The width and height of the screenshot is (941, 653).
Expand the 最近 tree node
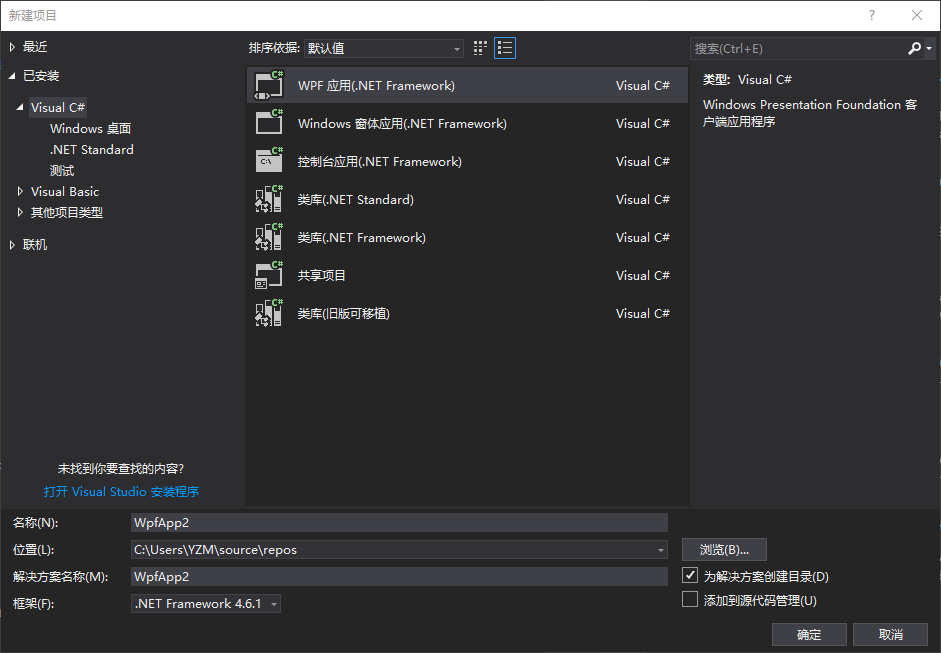pos(12,47)
